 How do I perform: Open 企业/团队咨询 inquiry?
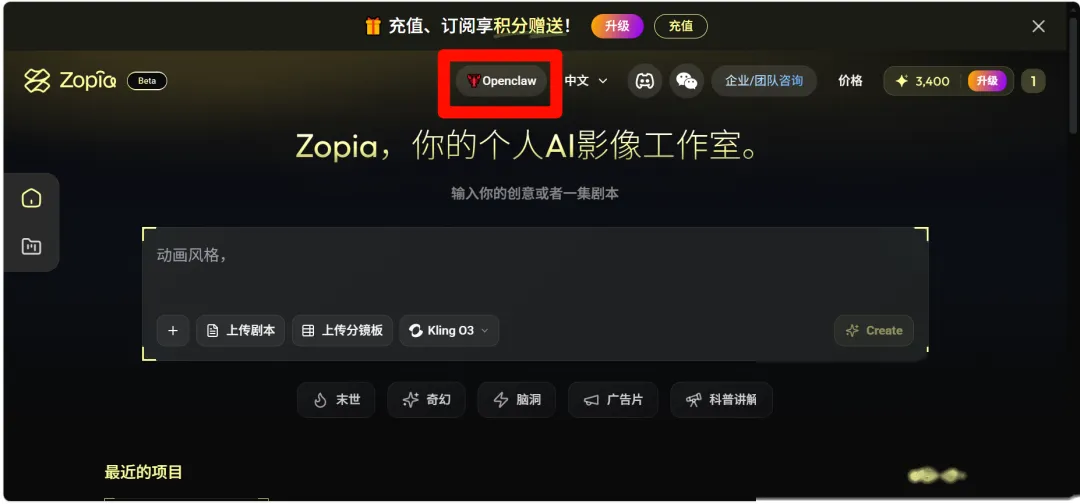coord(764,81)
